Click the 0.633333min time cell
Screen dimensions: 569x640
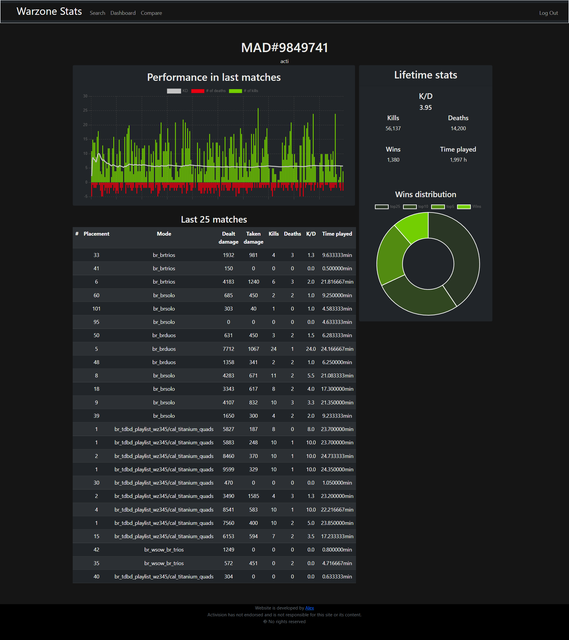(x=337, y=577)
